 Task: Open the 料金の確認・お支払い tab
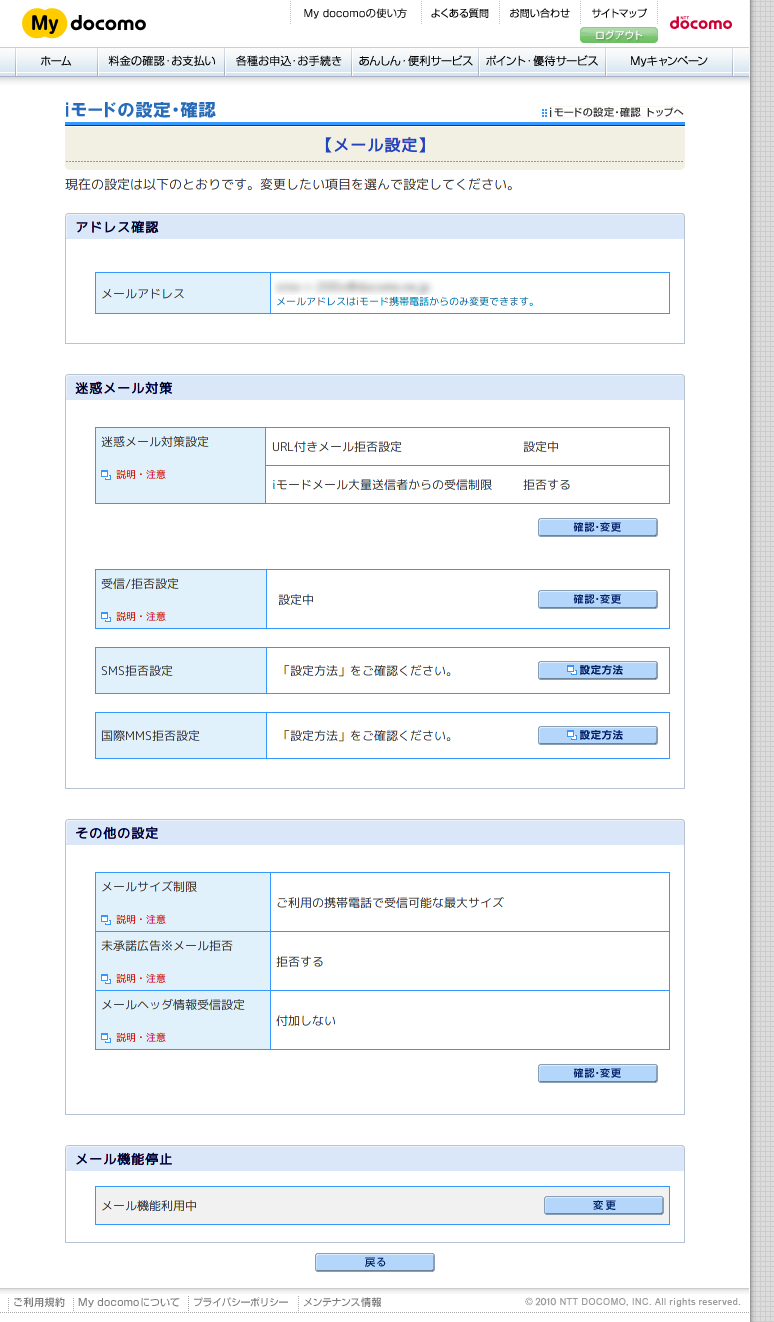point(161,61)
